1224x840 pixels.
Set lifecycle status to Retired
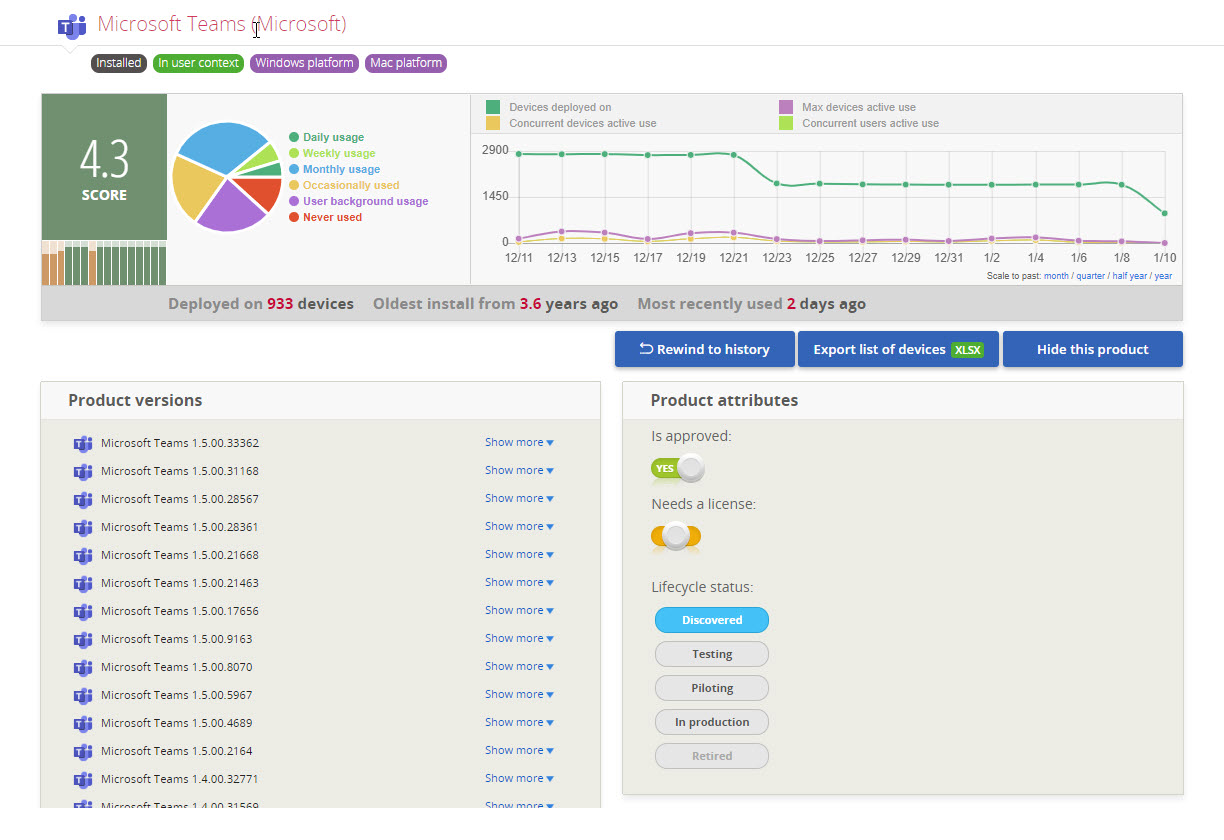[x=712, y=756]
